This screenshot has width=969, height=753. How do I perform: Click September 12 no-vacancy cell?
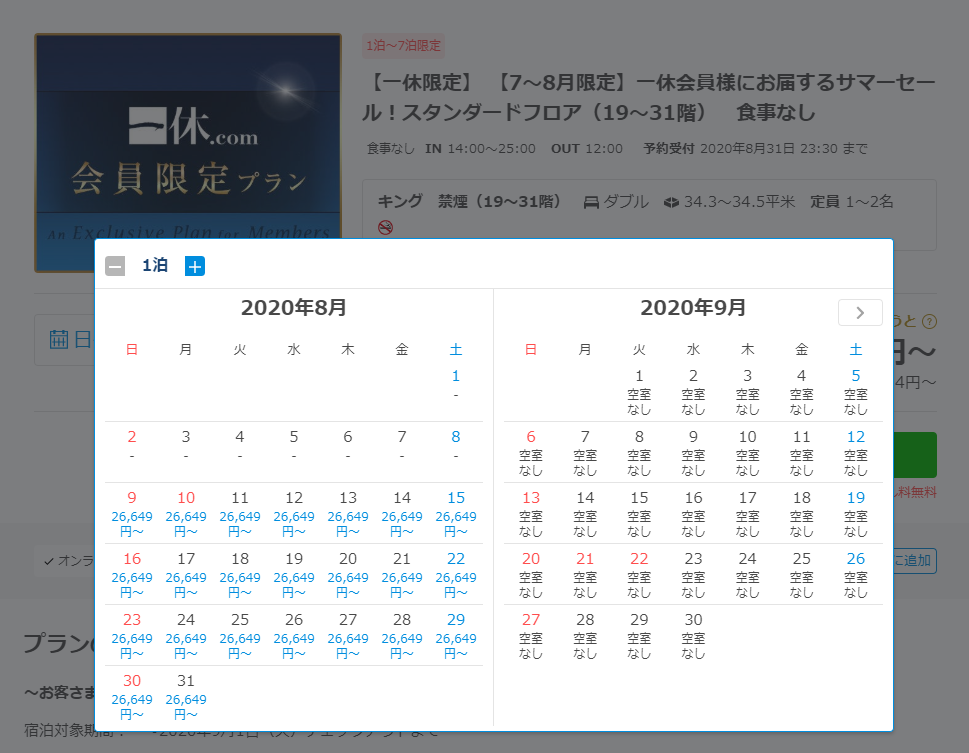(x=855, y=453)
